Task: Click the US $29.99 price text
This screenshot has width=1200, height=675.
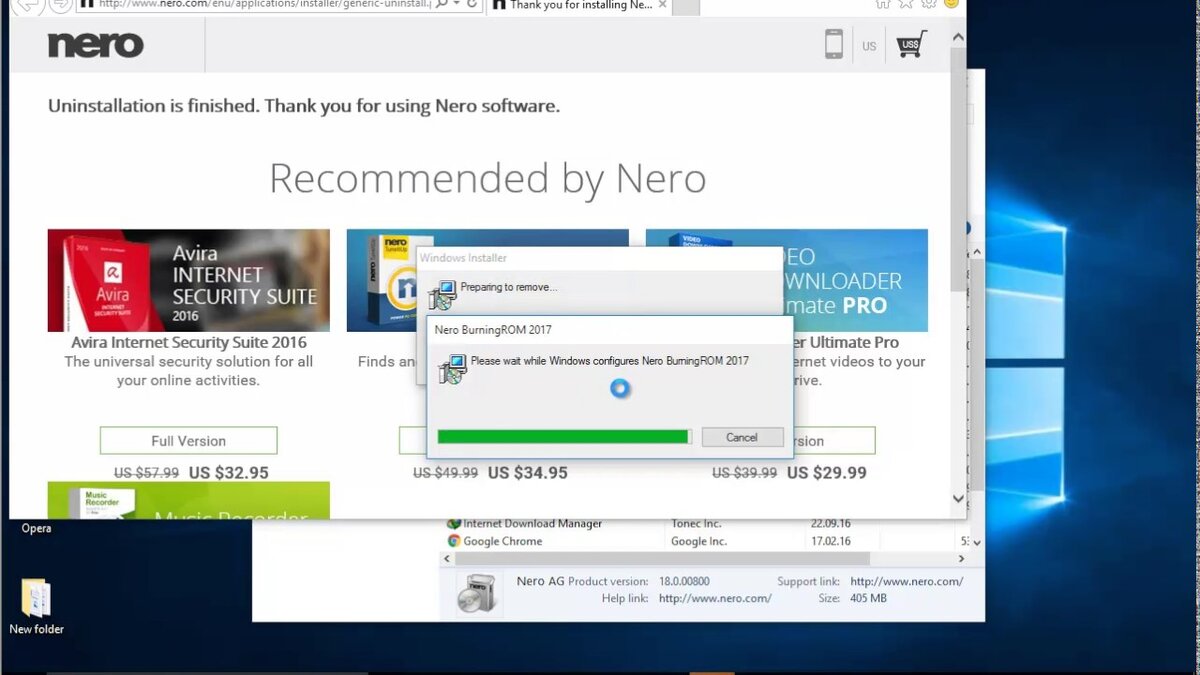Action: [827, 472]
